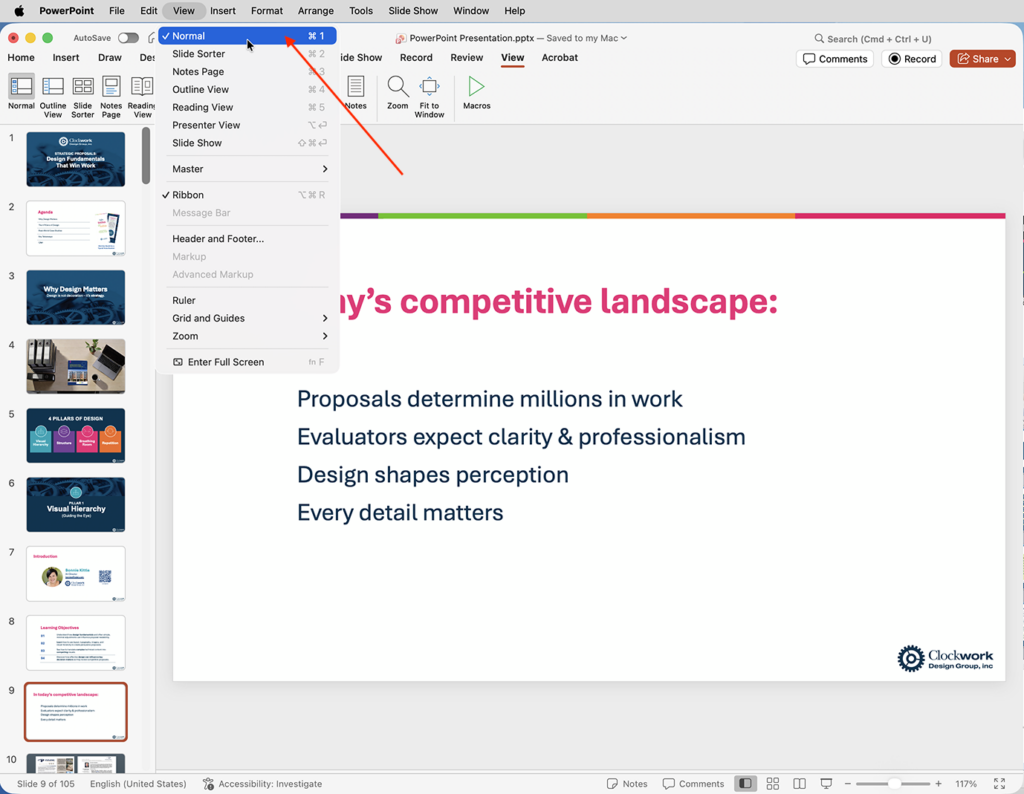This screenshot has height=794, width=1024.
Task: Open the Insert menu in the menu bar
Action: [223, 10]
